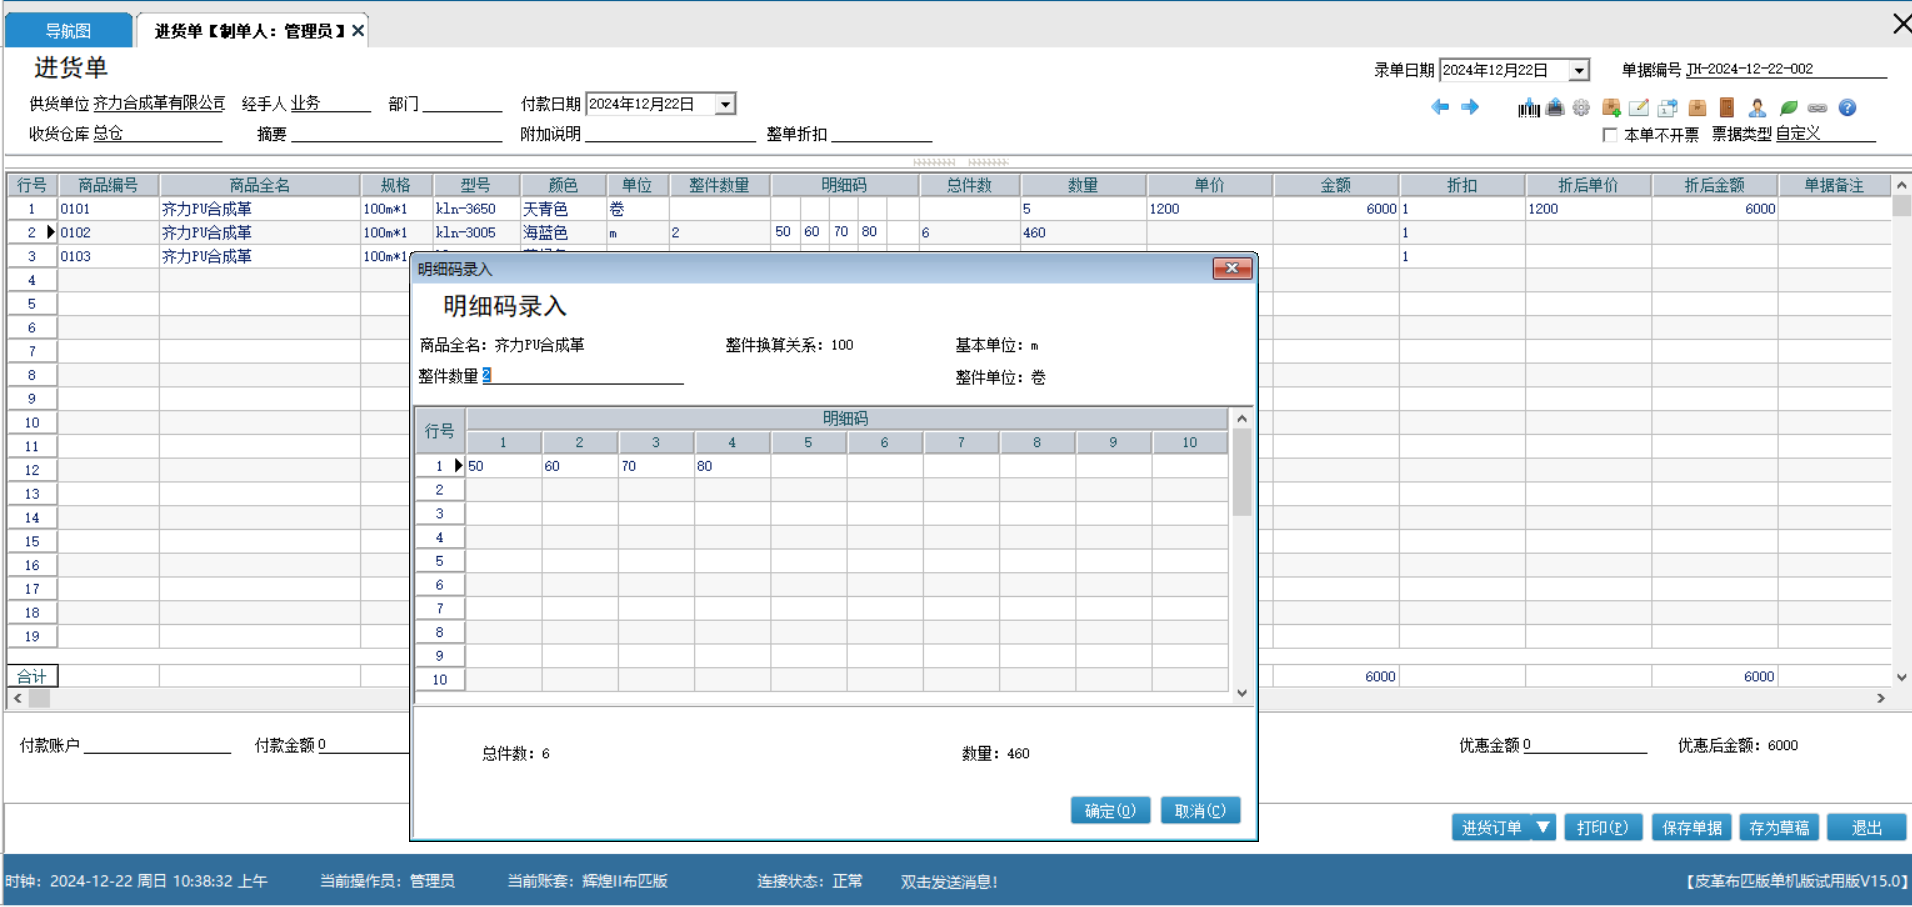Viewport: 1912px width, 907px height.
Task: Click the 确定 button in dialog
Action: click(x=1109, y=810)
